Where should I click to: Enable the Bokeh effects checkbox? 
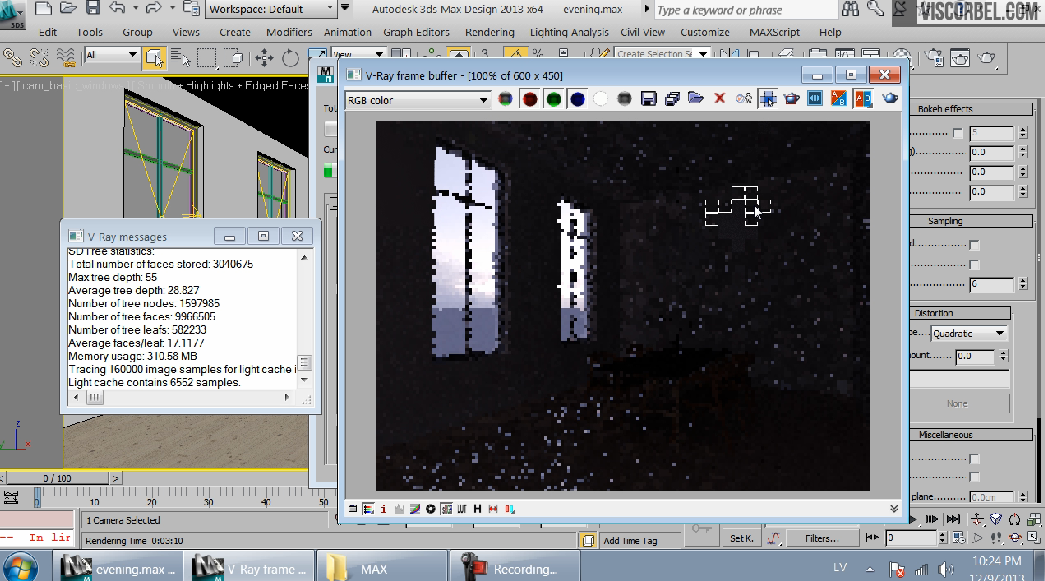958,133
